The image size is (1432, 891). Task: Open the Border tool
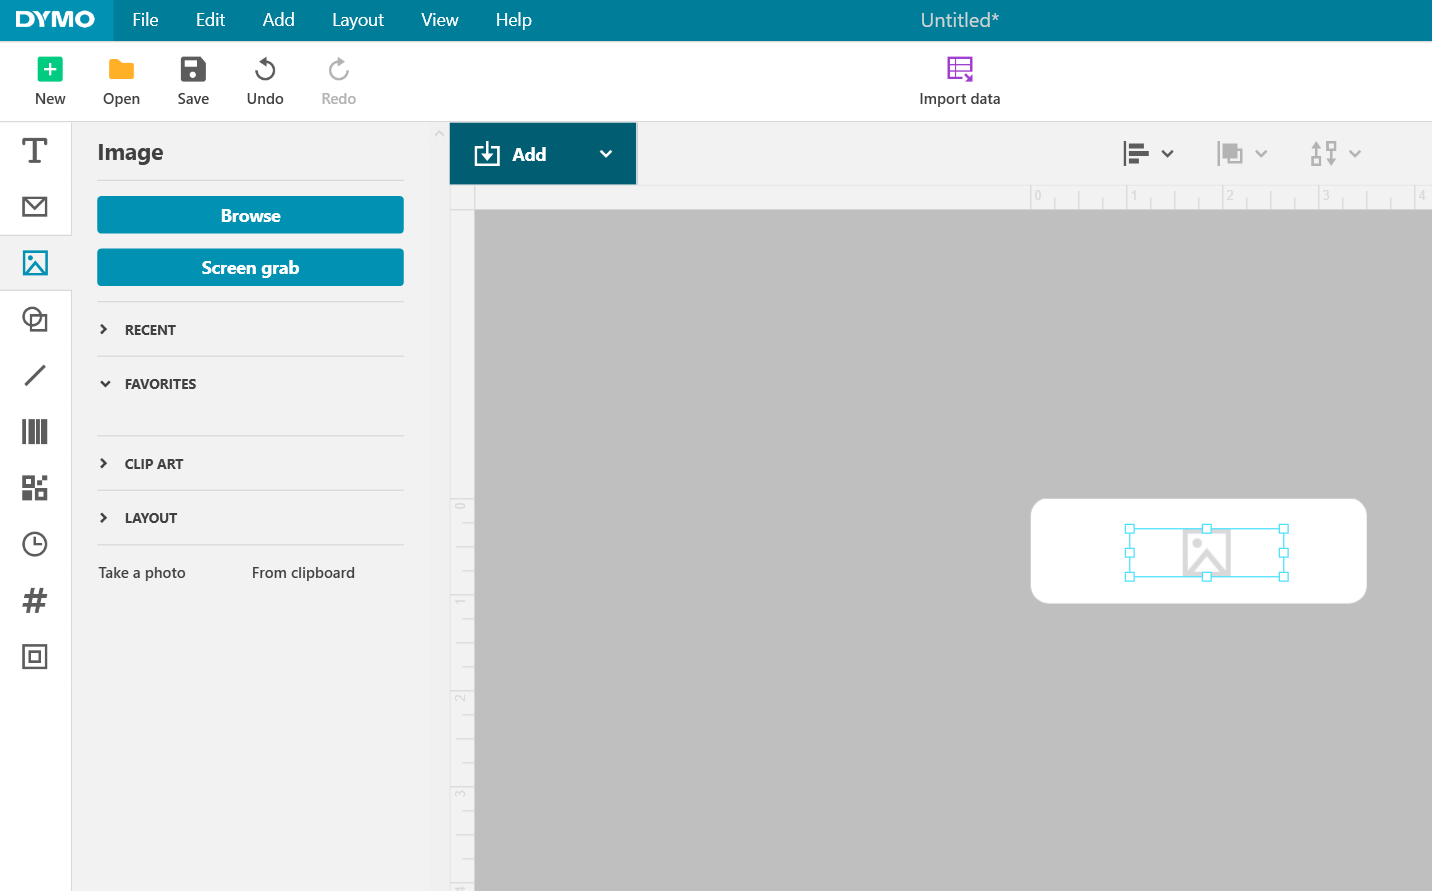tap(35, 656)
